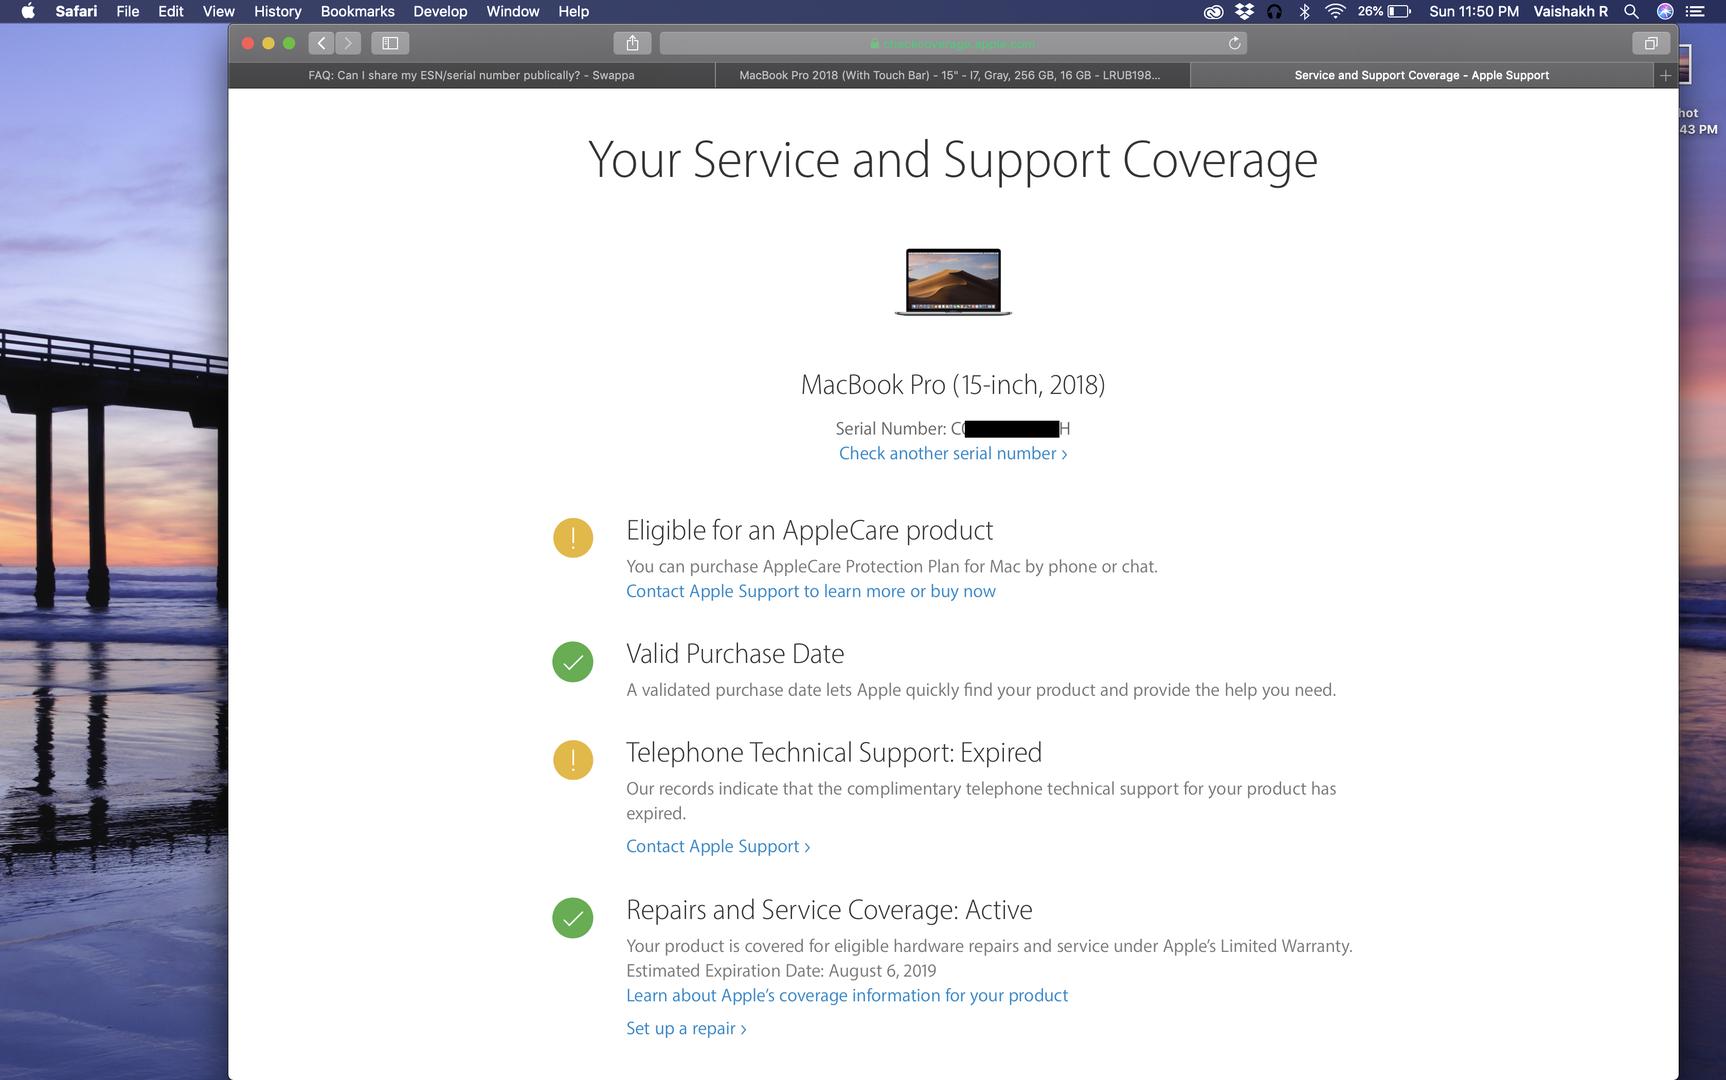Screen dimensions: 1726x1080
Task: Open Learn about Apple's coverage information link
Action: click(x=847, y=995)
